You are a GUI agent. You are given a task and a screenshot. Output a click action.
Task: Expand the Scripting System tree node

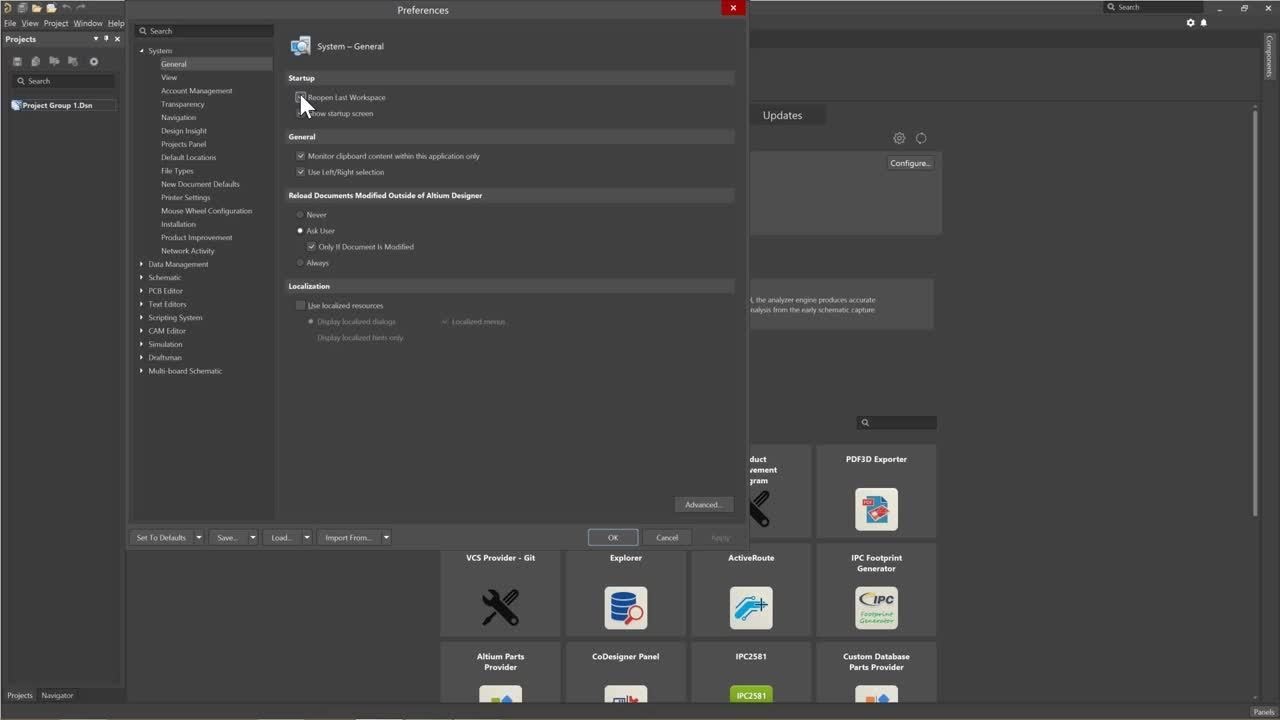click(141, 317)
